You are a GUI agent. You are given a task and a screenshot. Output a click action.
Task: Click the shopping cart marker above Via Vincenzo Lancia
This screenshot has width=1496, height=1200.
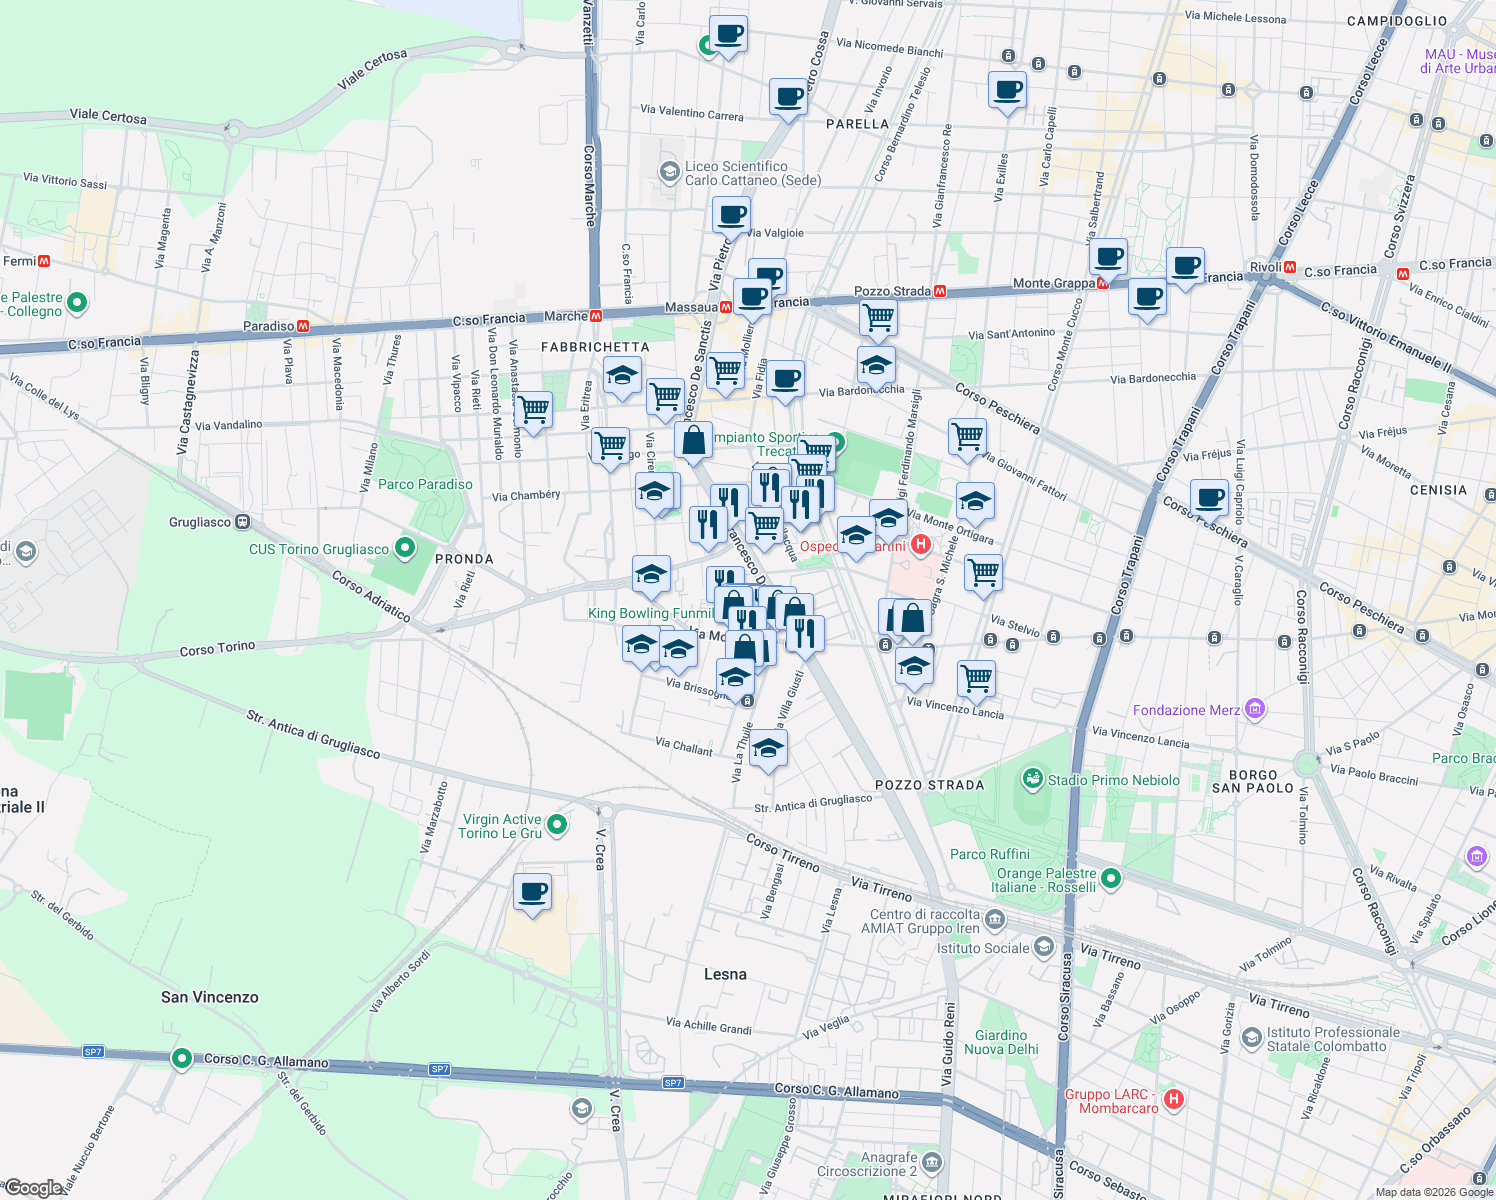click(977, 680)
